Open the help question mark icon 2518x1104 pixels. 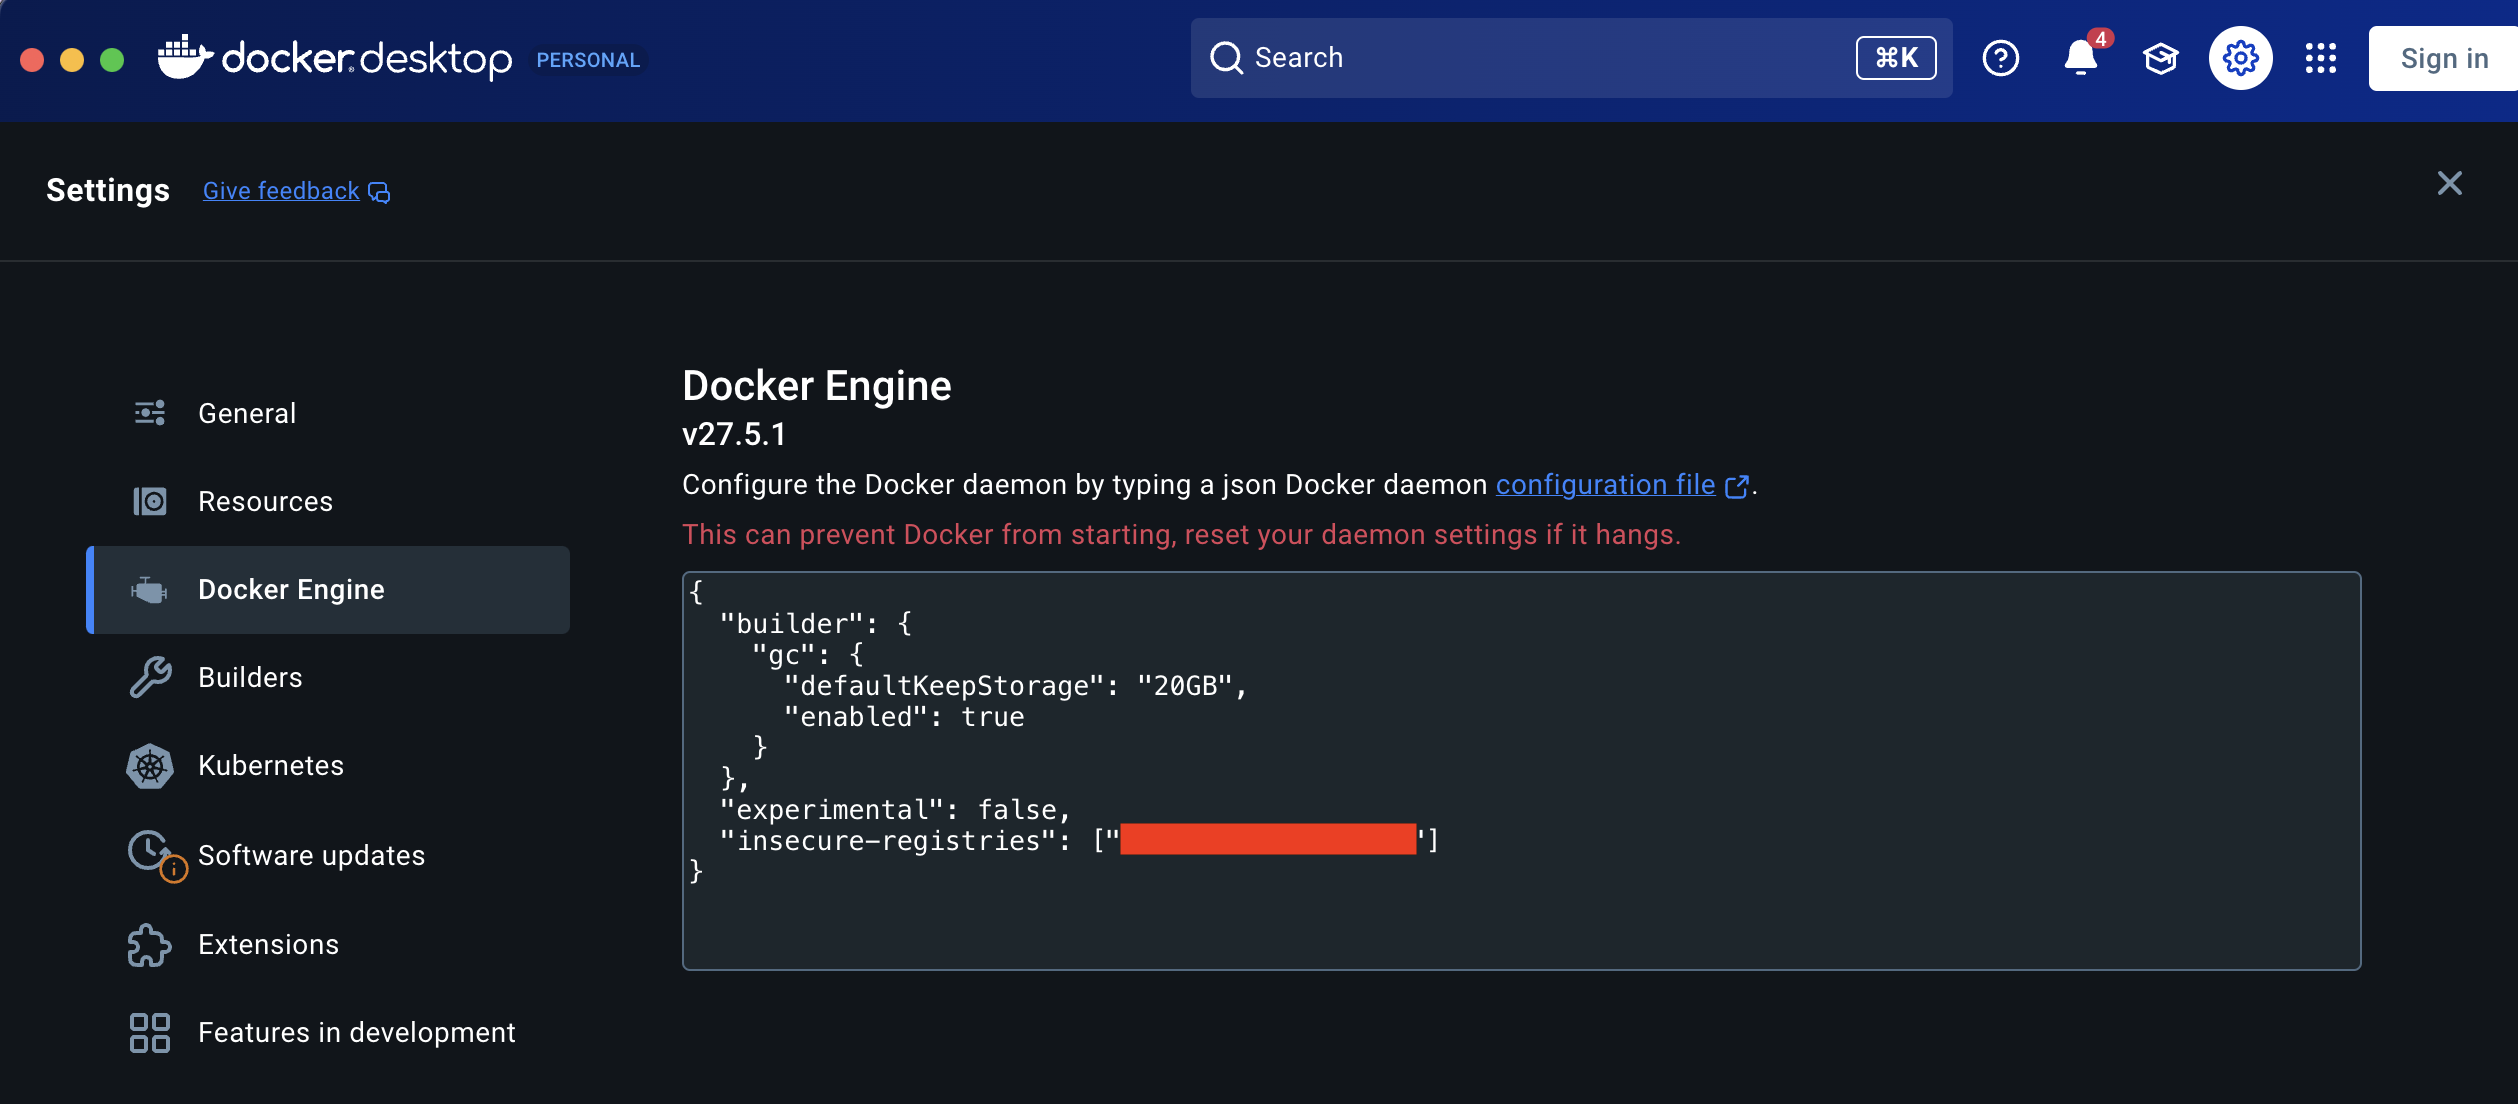[2000, 58]
